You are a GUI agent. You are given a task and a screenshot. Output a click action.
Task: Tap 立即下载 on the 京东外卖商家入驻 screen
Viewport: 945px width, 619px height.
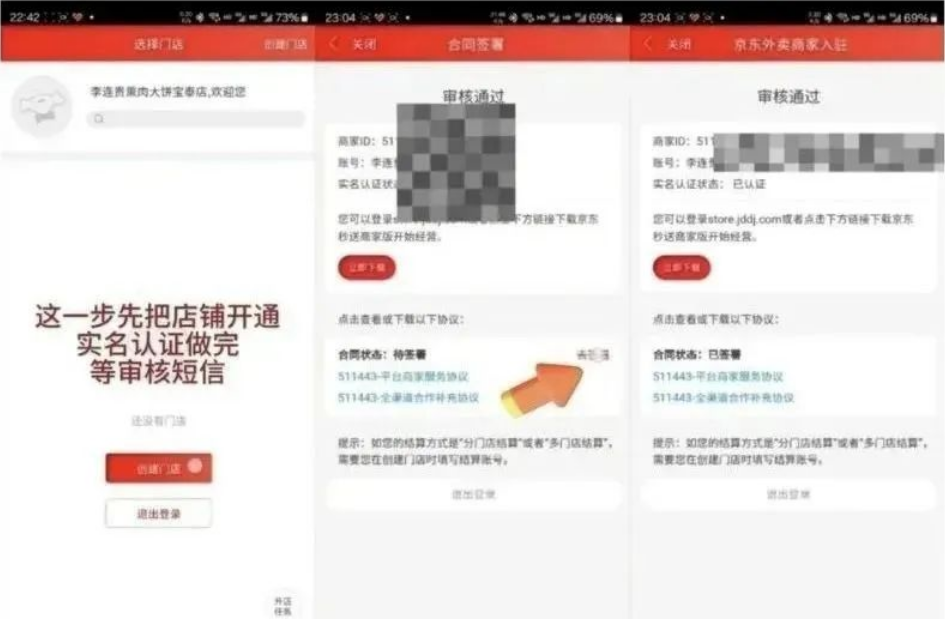click(681, 268)
